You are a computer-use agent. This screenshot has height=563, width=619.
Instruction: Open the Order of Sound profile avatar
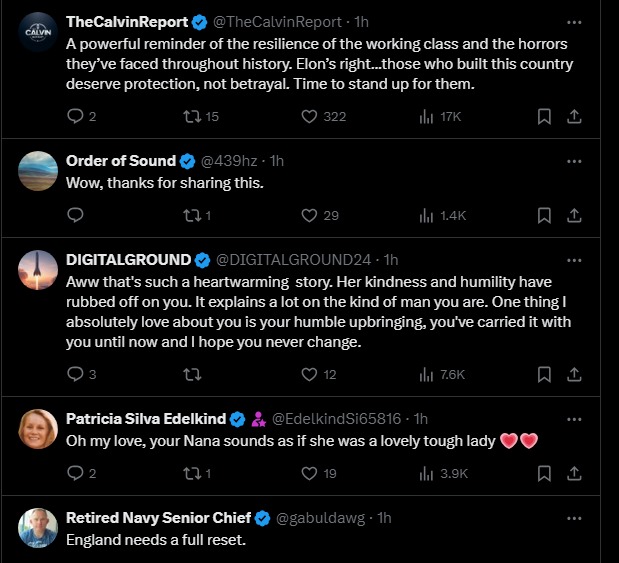click(x=38, y=171)
